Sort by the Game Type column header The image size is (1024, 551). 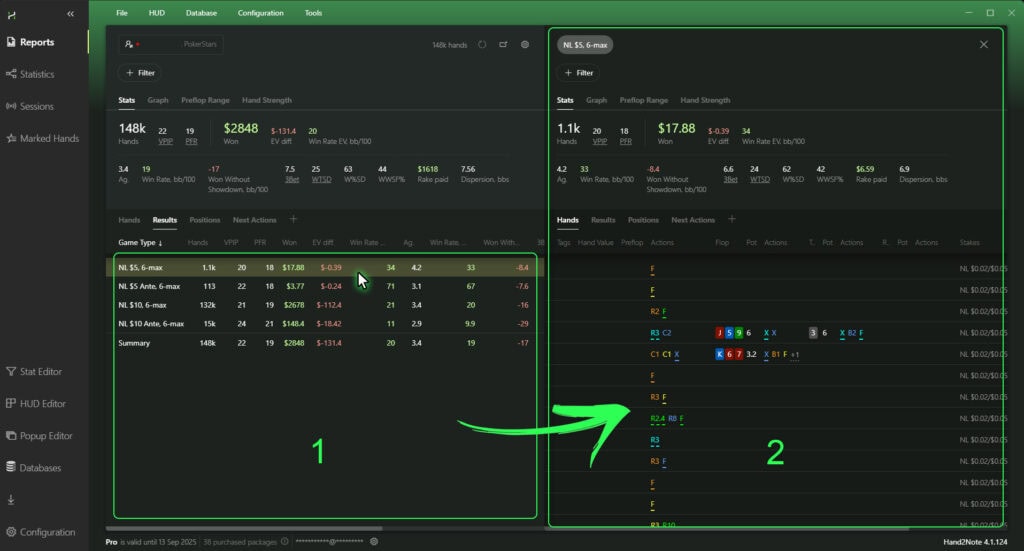(x=140, y=243)
